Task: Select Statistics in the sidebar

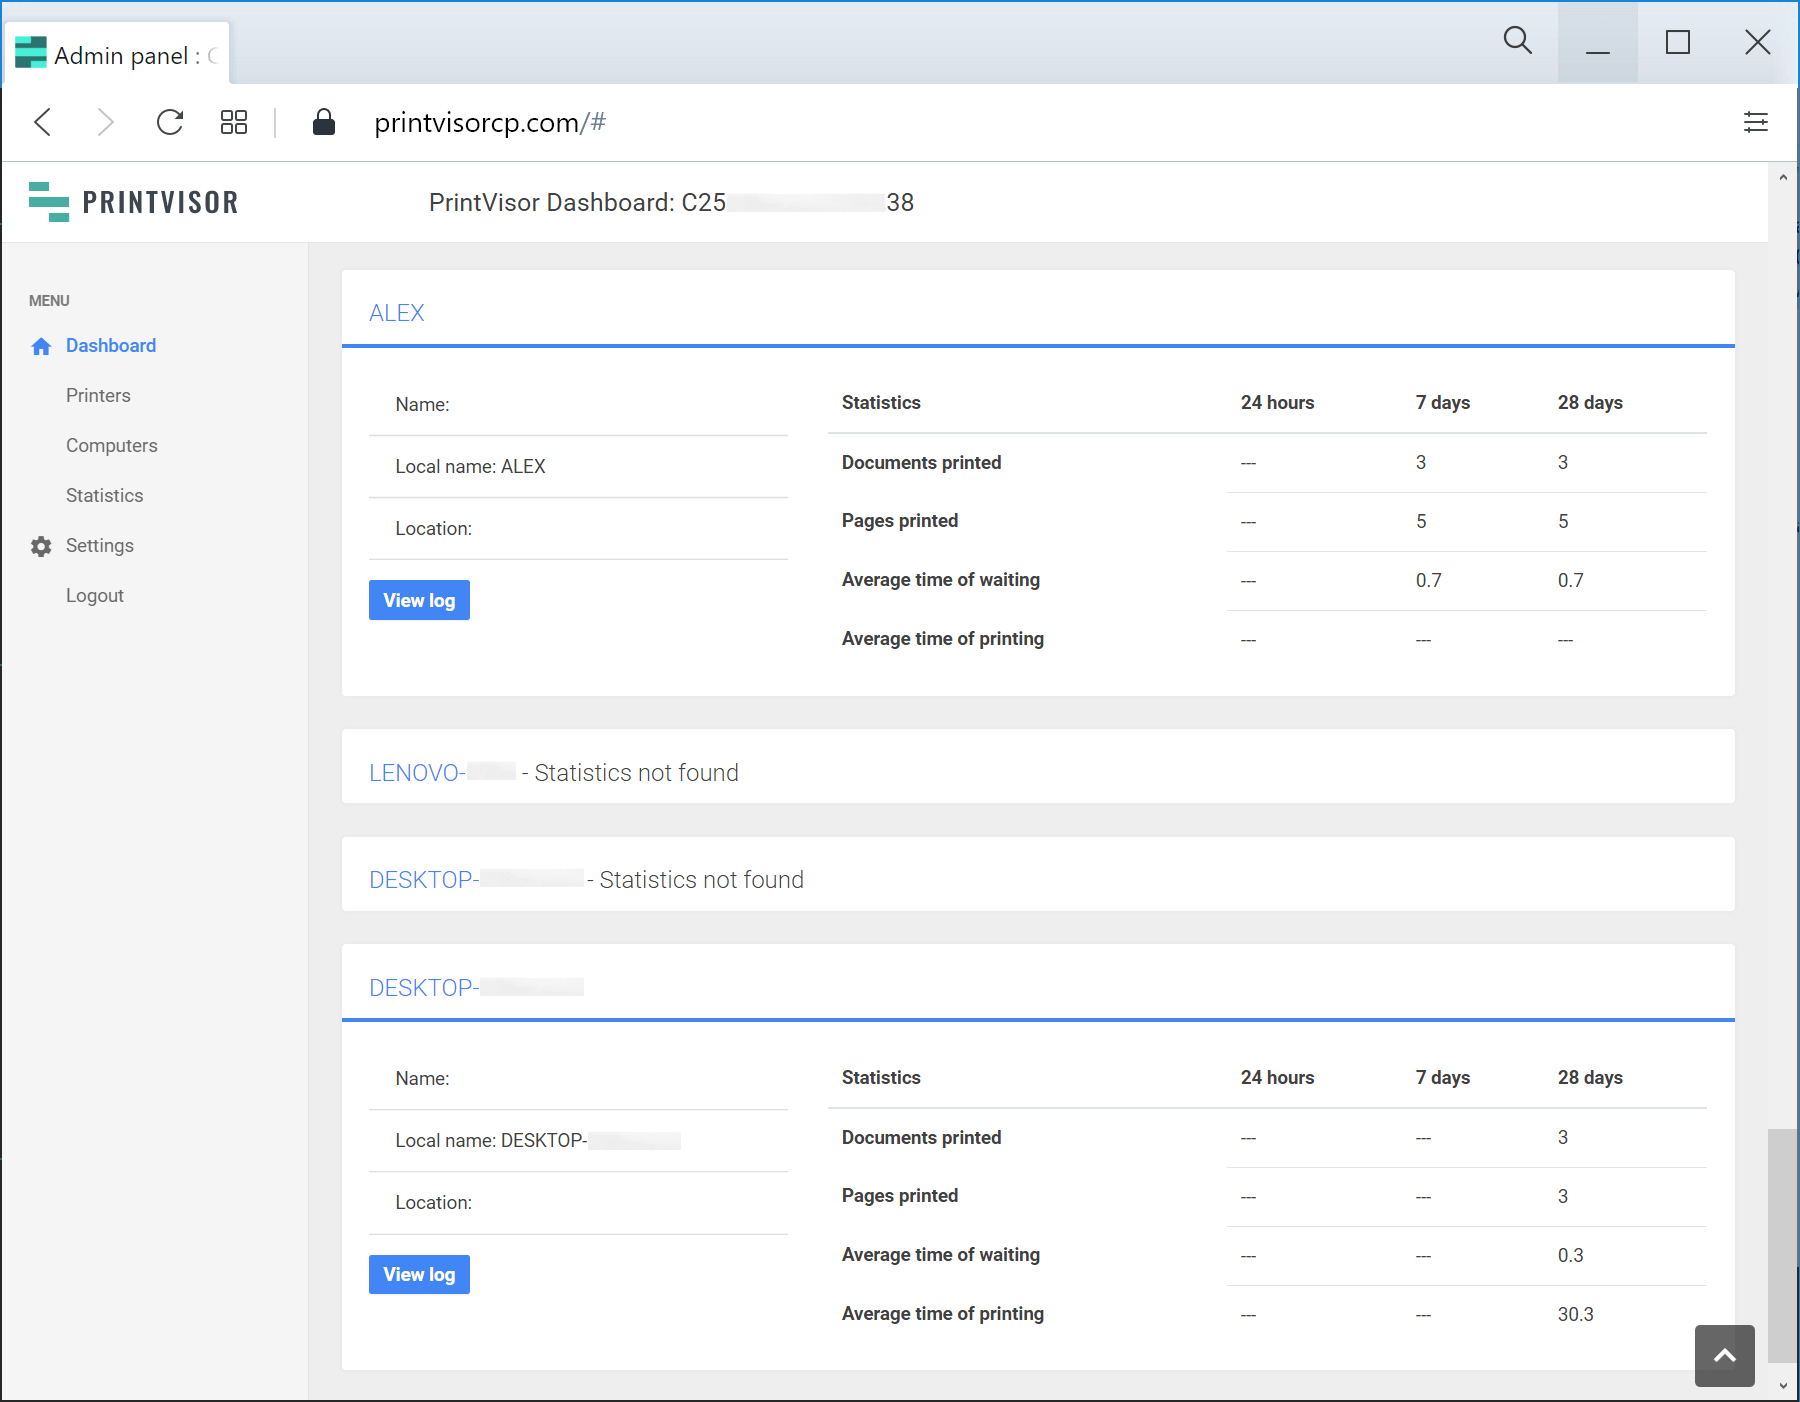Action: (x=104, y=496)
